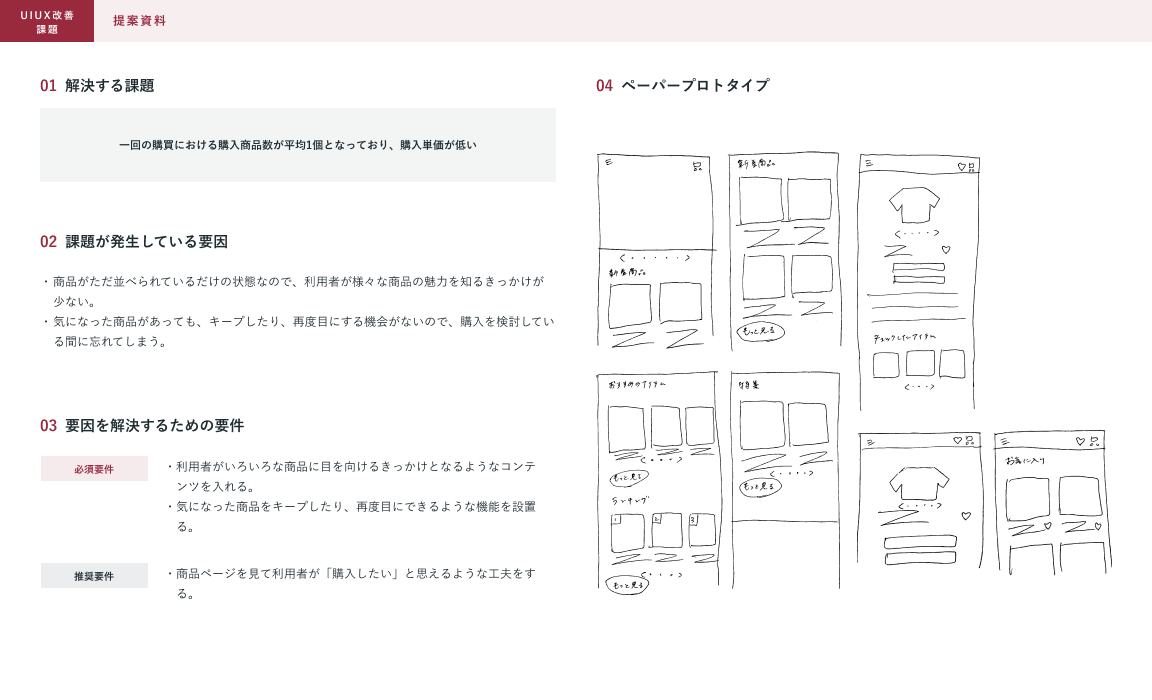Click the carousel dots under the top-left hero image
The height and width of the screenshot is (700, 1152).
pos(655,258)
